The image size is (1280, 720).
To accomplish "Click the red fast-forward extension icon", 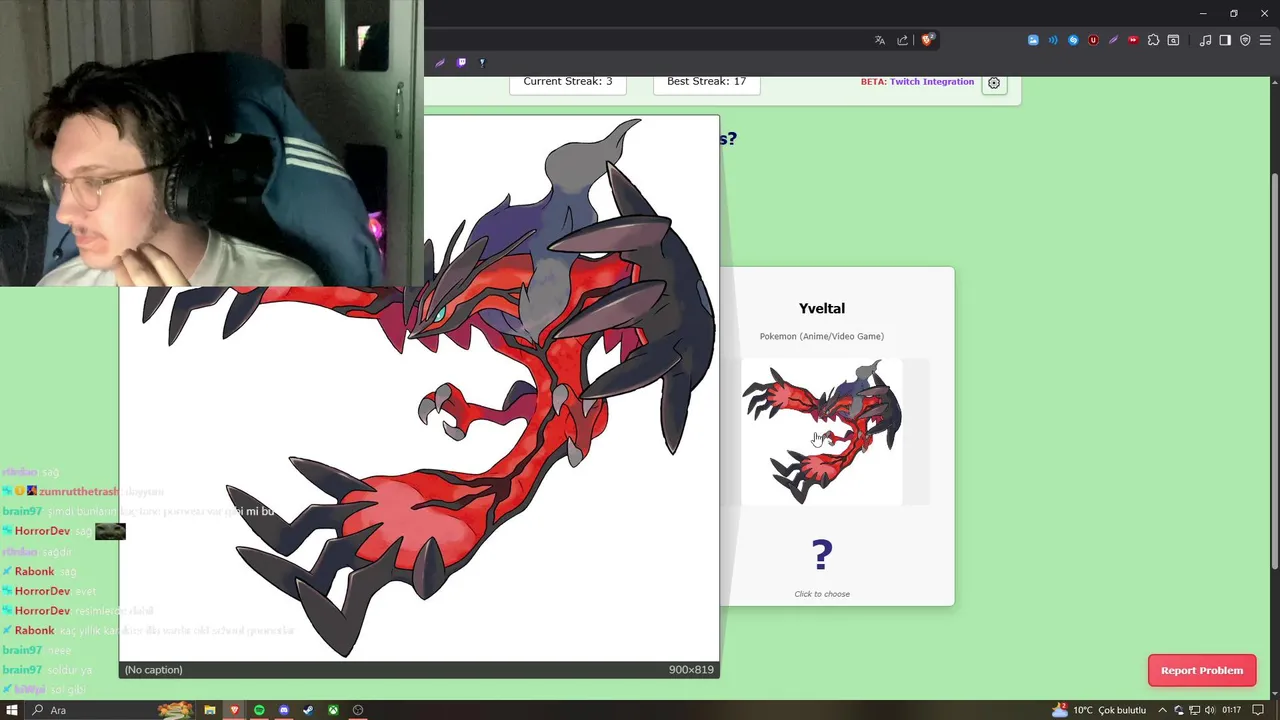I will click(x=1133, y=40).
